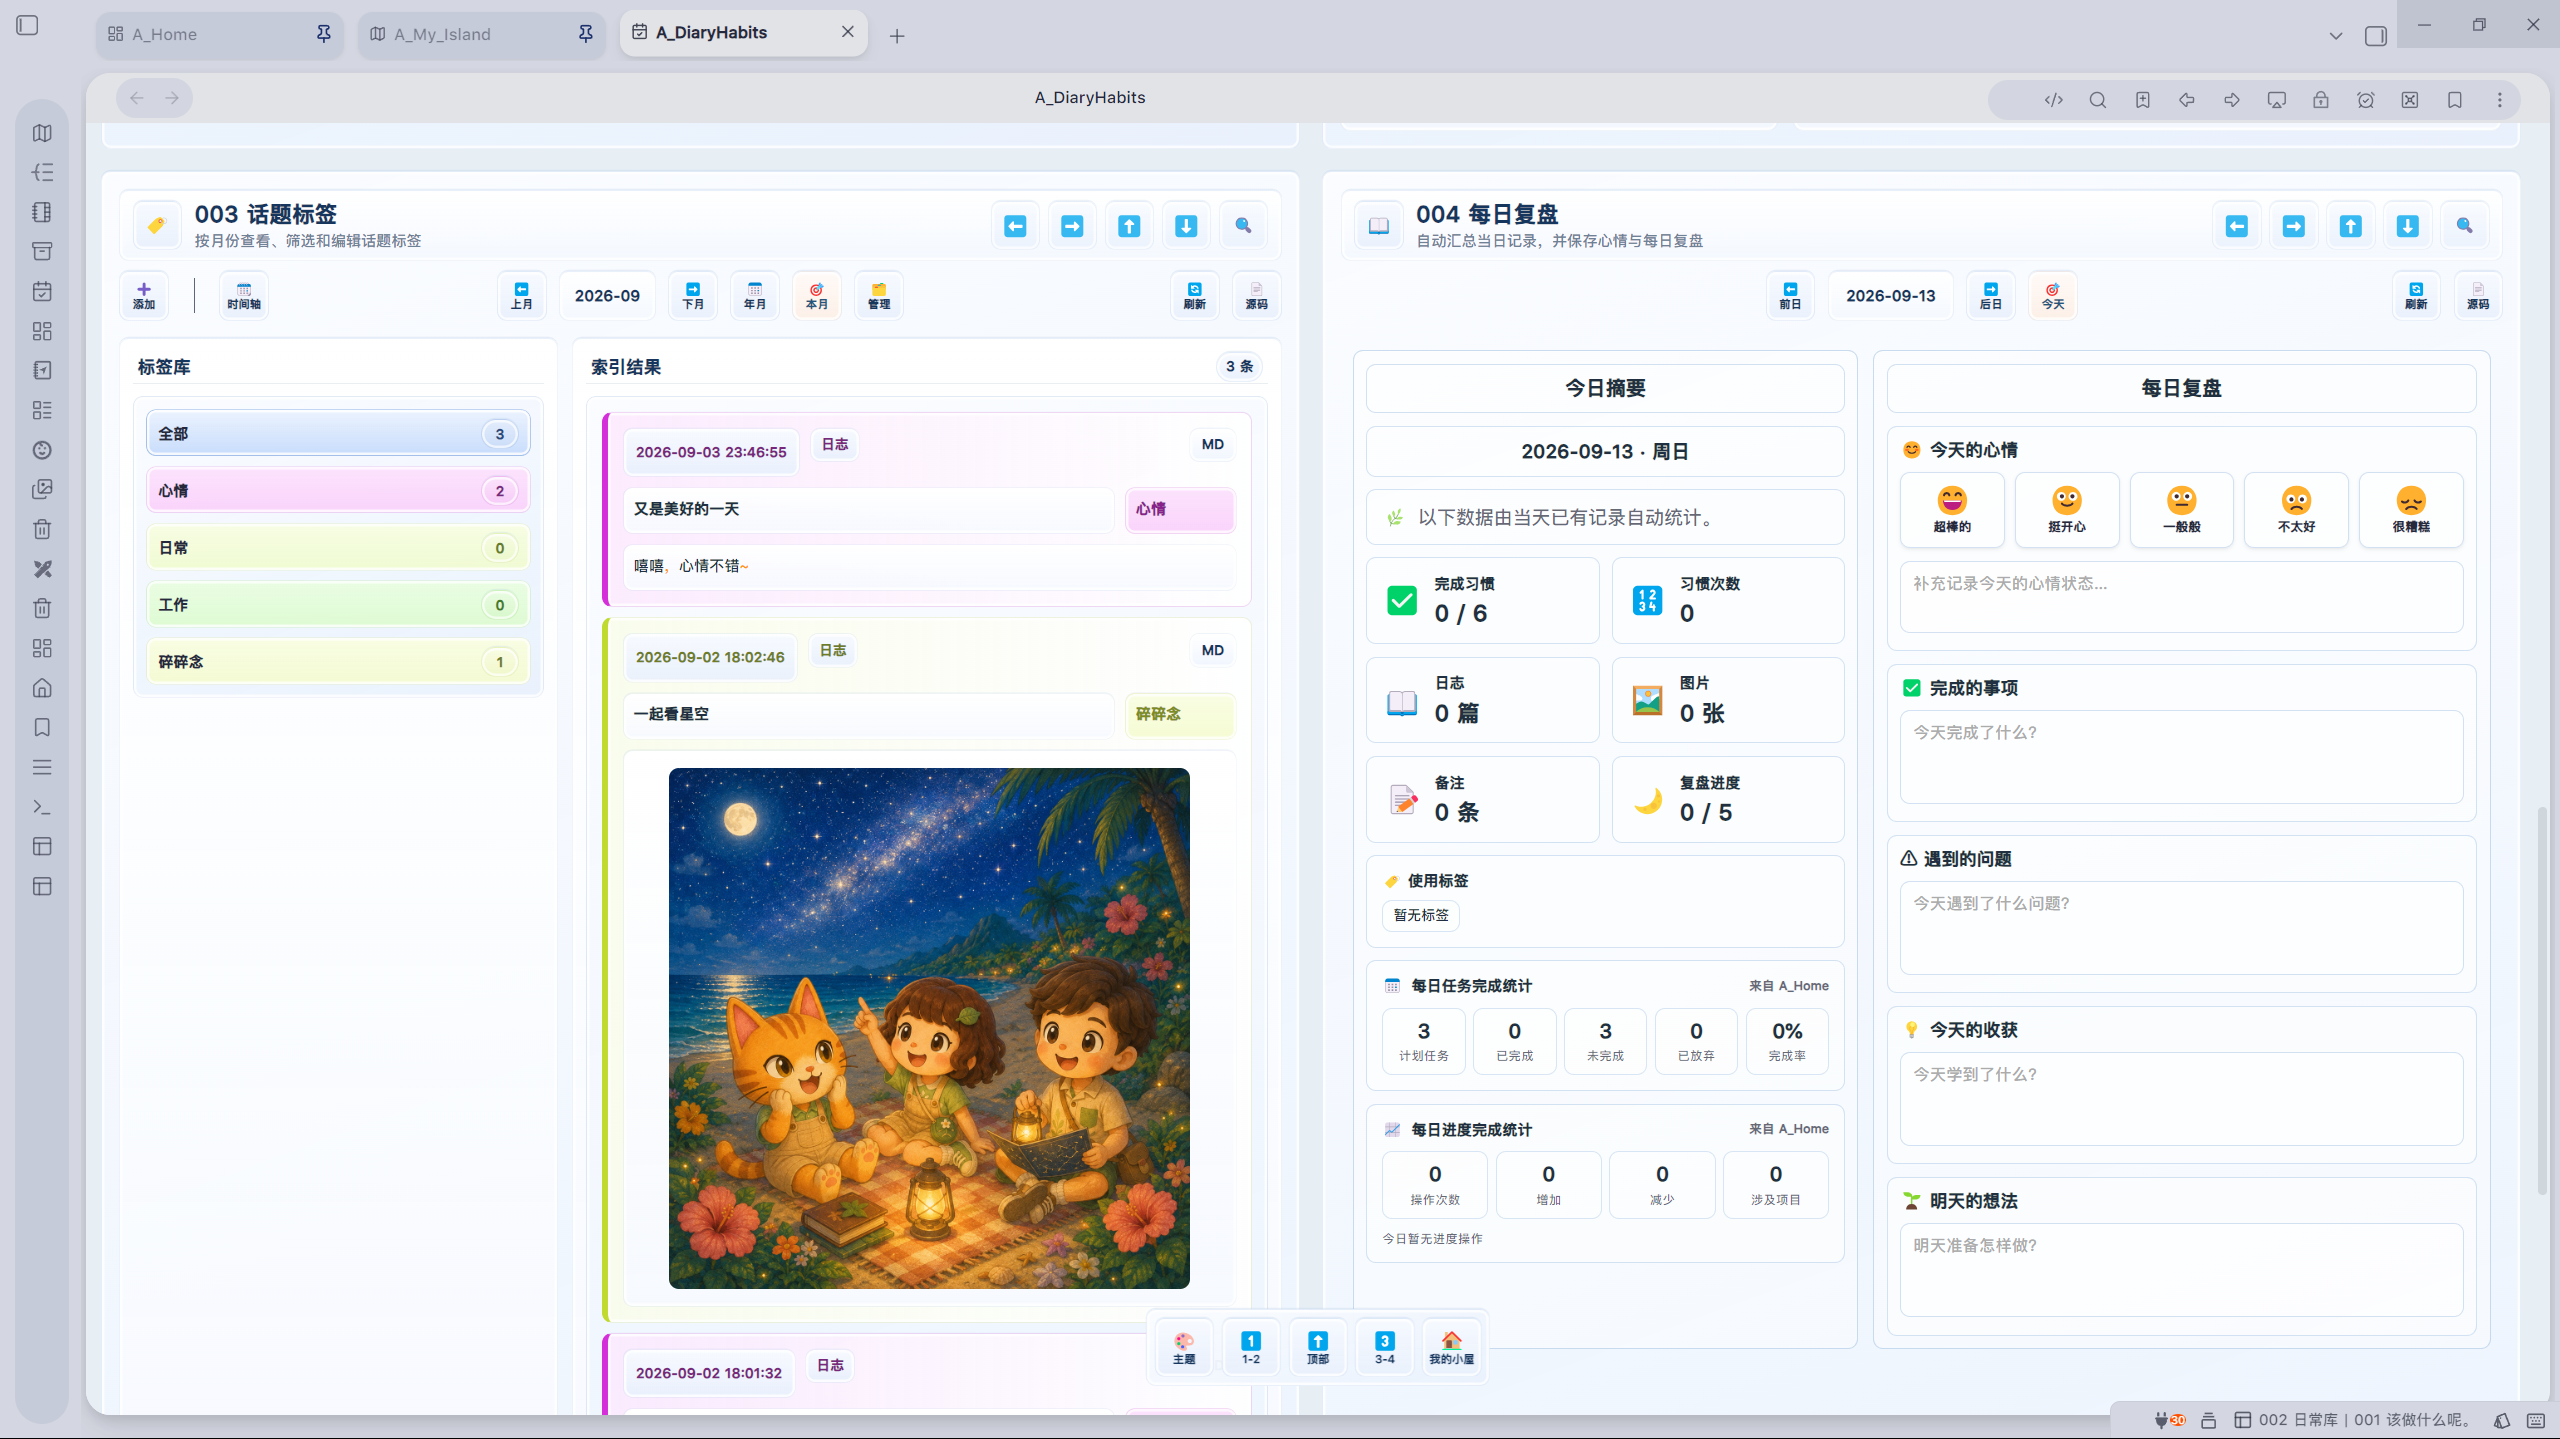The image size is (2560, 1439).
Task: Filter by 日常 in the tag library
Action: (338, 548)
